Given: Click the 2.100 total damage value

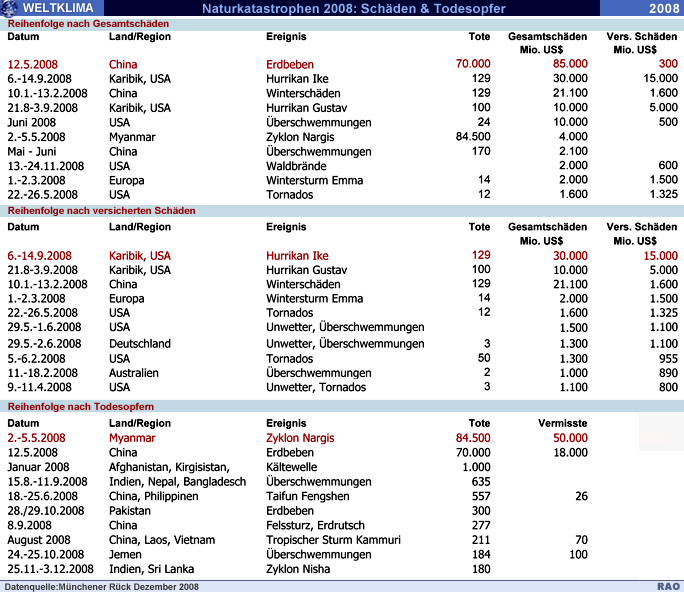Looking at the screenshot, I should 573,151.
